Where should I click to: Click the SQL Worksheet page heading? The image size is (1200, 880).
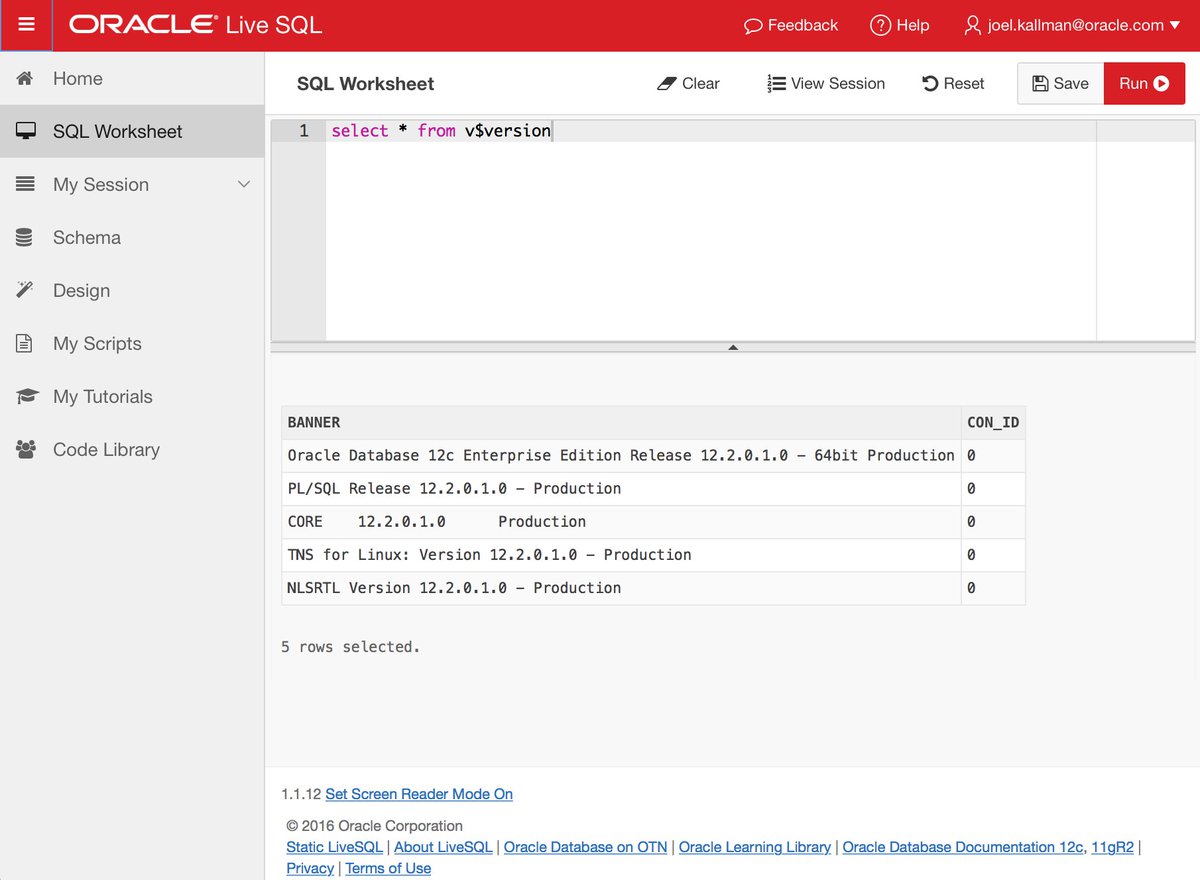(x=365, y=84)
